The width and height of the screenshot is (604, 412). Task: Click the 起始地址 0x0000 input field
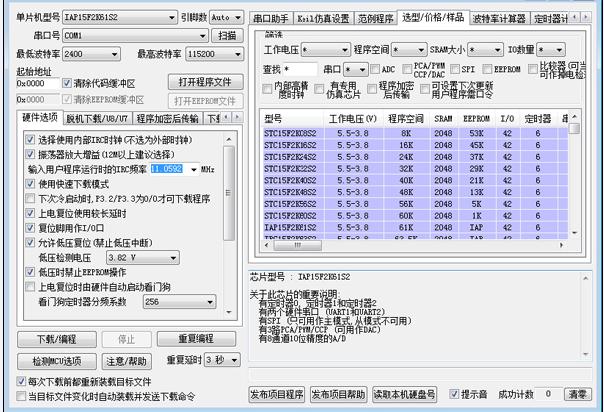(37, 83)
